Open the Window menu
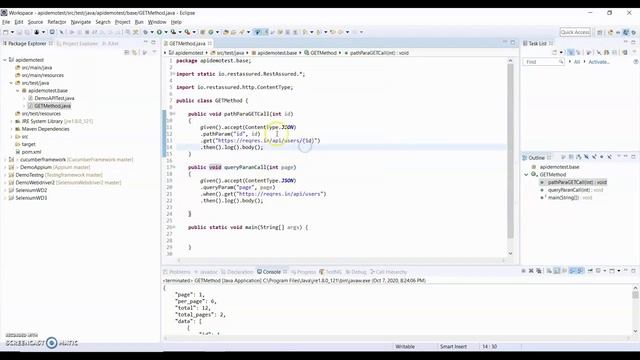 [x=157, y=22]
